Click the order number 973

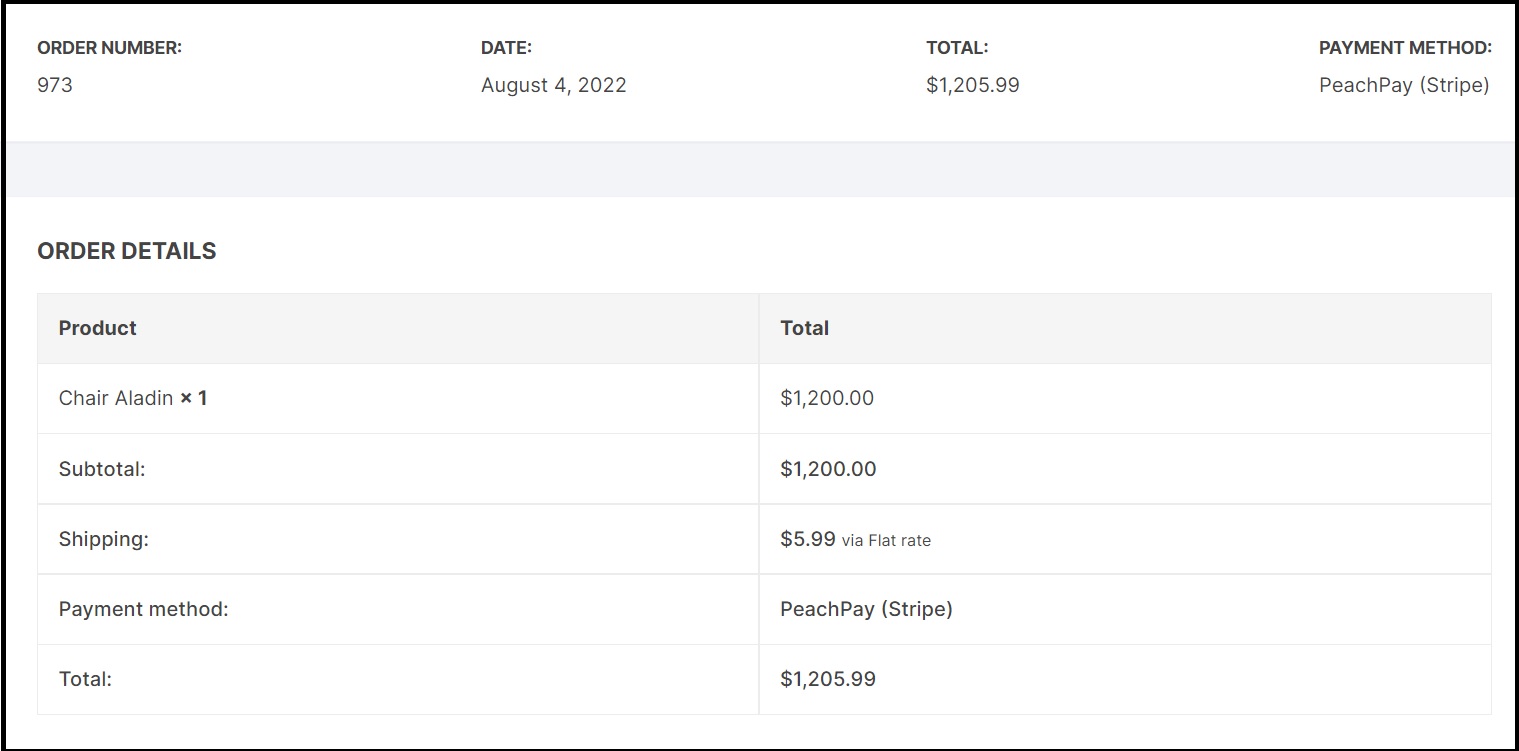(55, 85)
